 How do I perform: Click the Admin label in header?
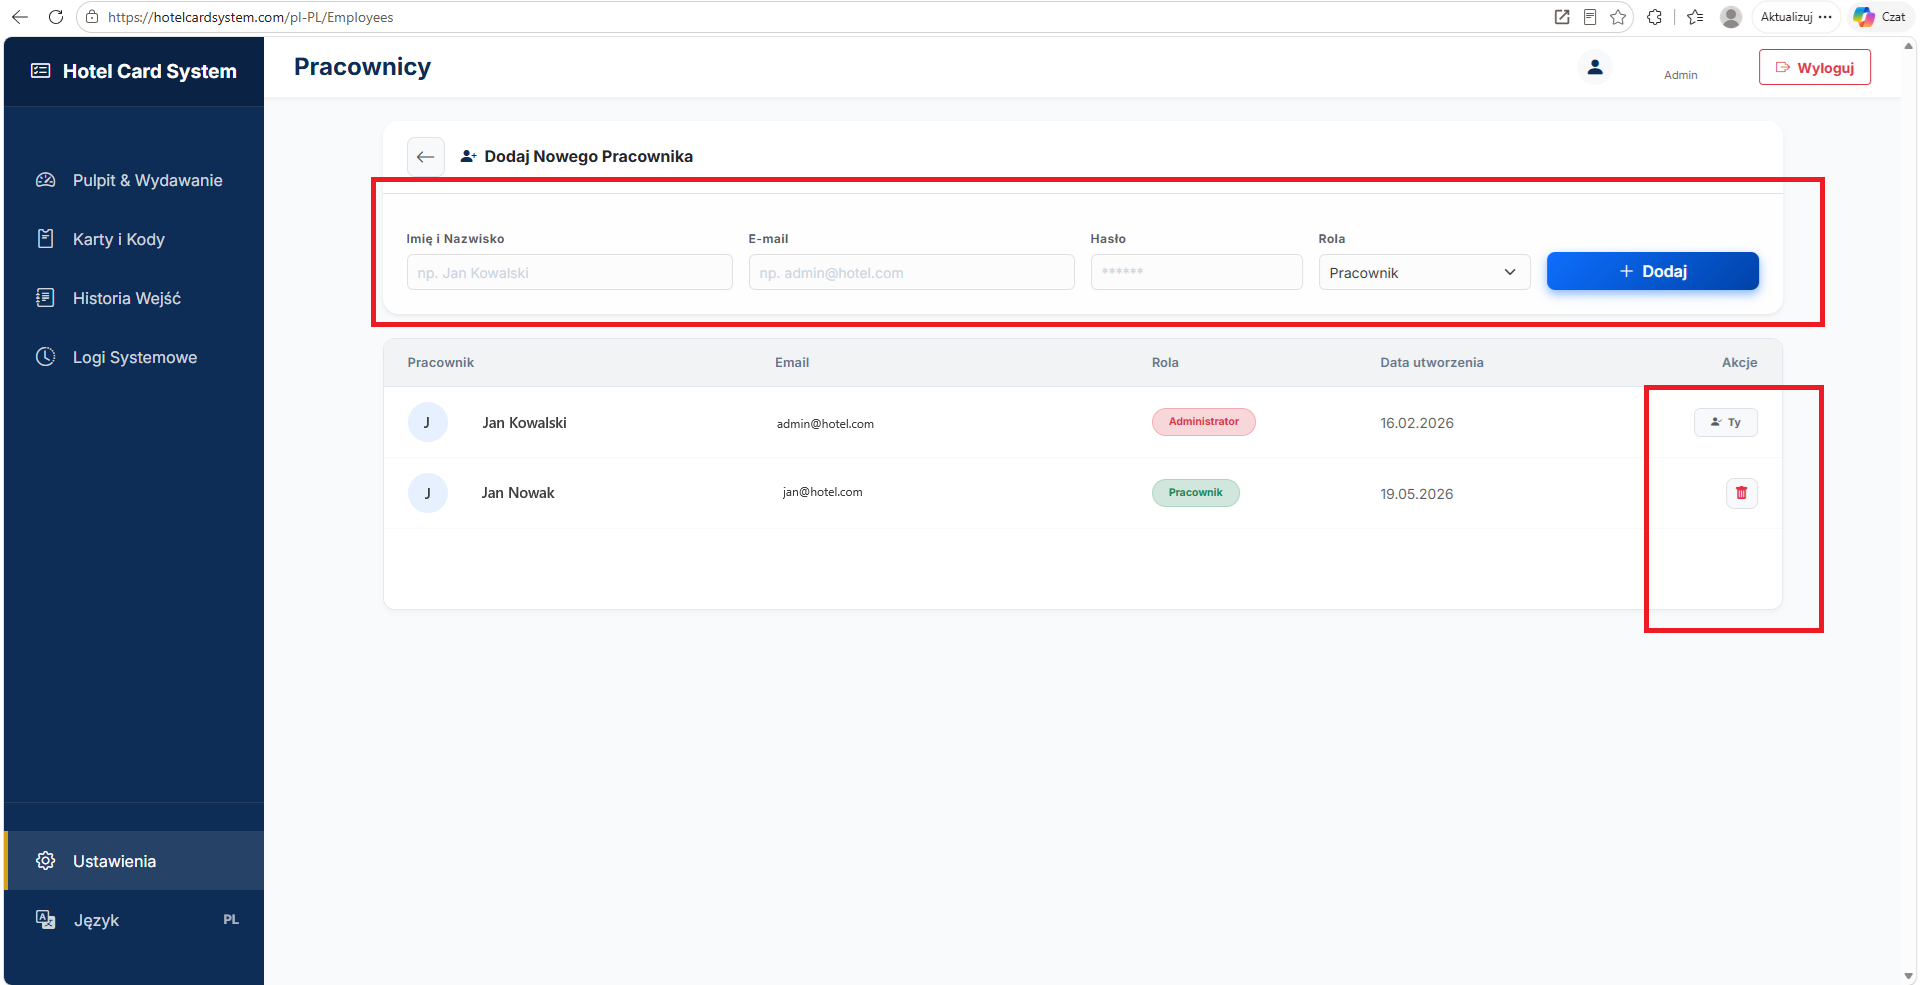click(x=1680, y=75)
